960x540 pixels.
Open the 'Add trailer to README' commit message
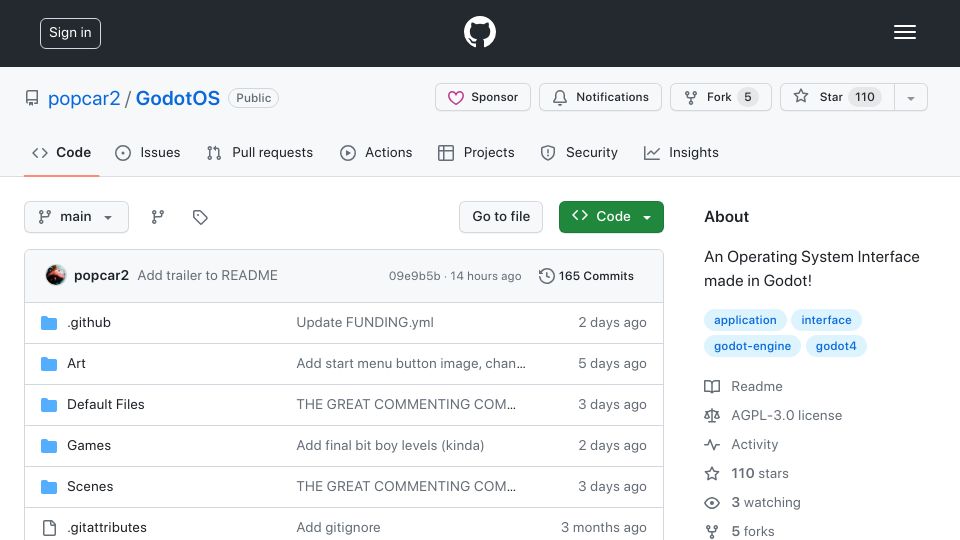coord(208,276)
